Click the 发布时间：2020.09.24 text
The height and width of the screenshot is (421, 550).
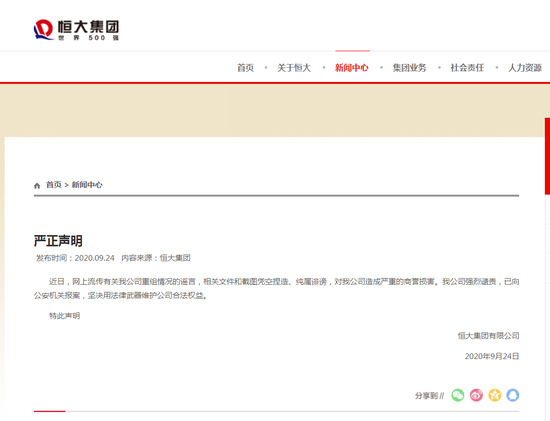[75, 258]
